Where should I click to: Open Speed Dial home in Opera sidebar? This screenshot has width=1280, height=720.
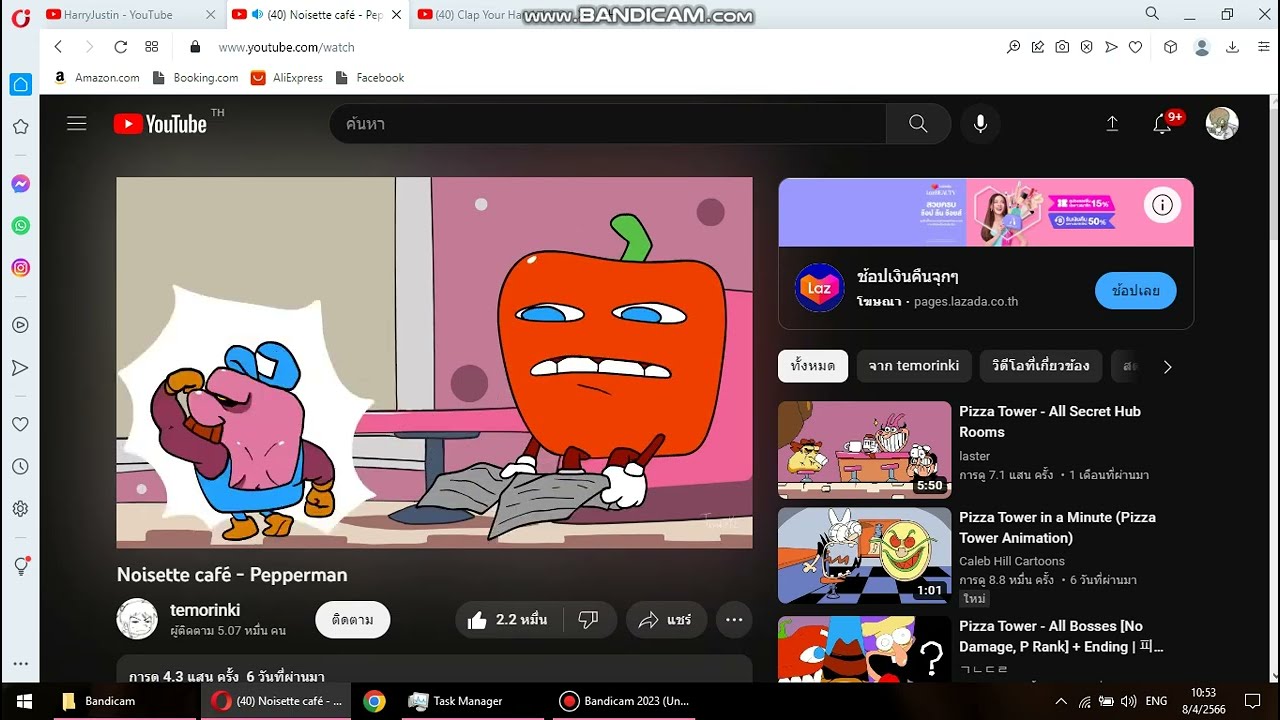point(20,84)
